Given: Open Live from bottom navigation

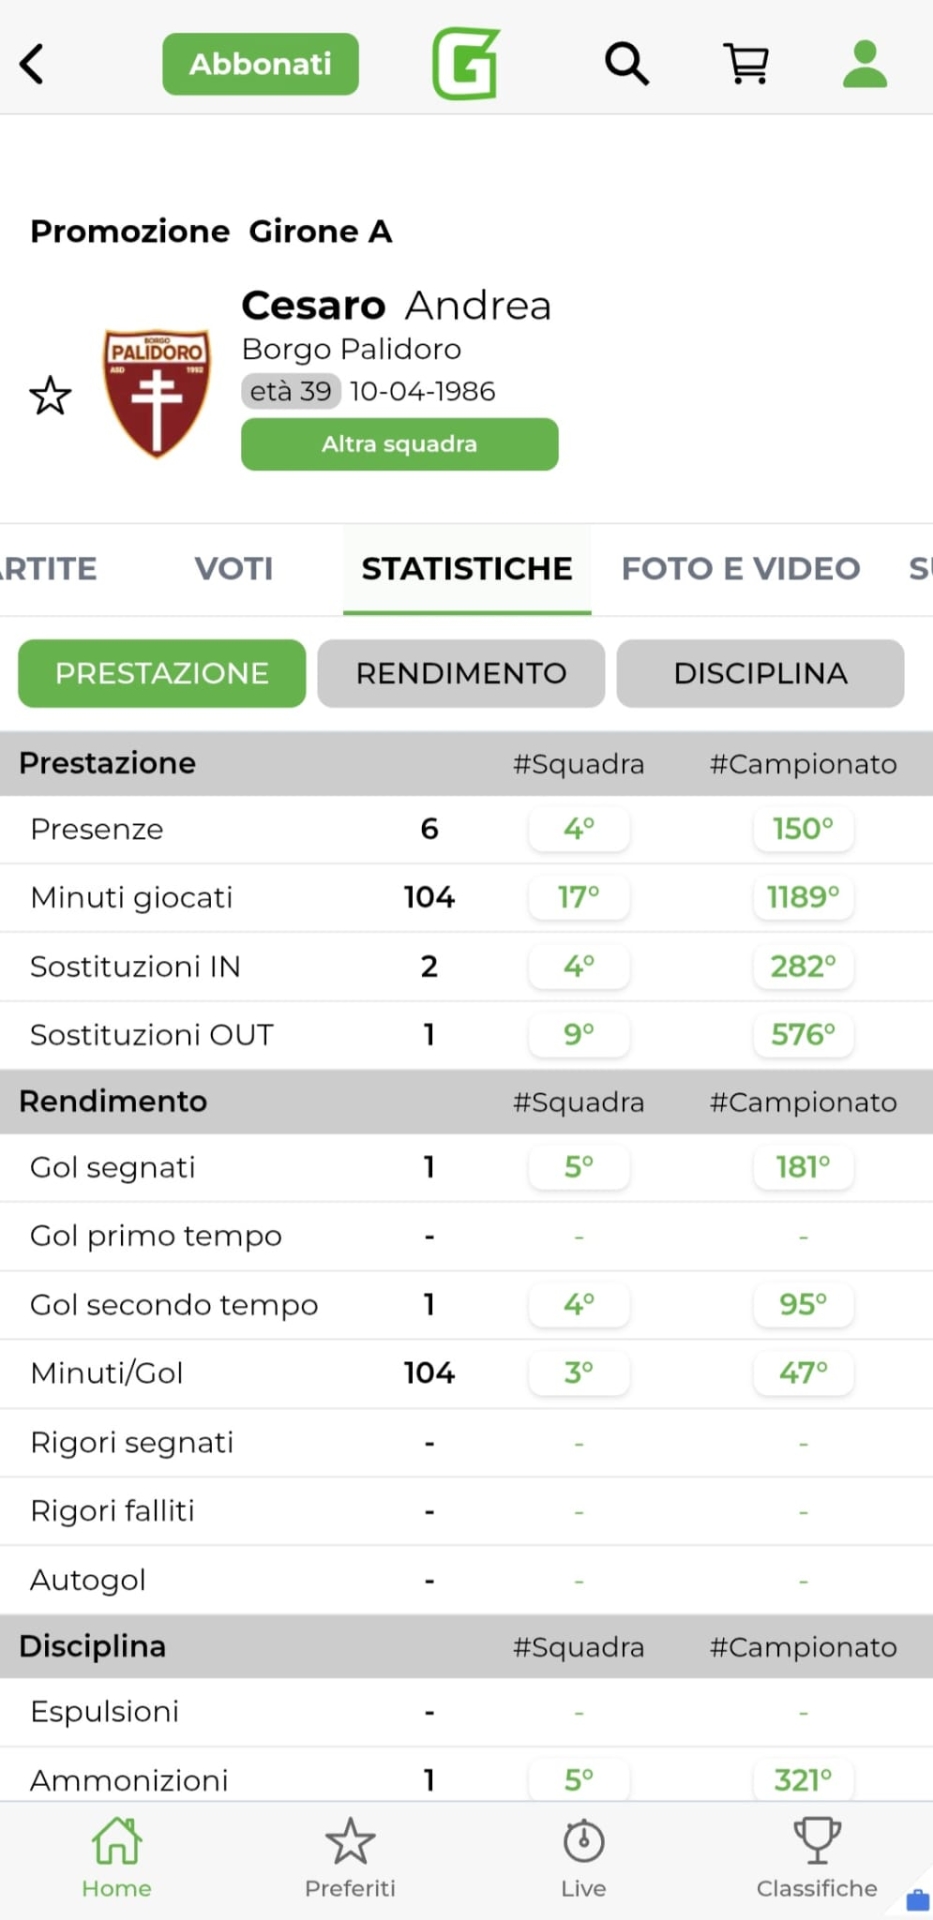Looking at the screenshot, I should tap(583, 1856).
